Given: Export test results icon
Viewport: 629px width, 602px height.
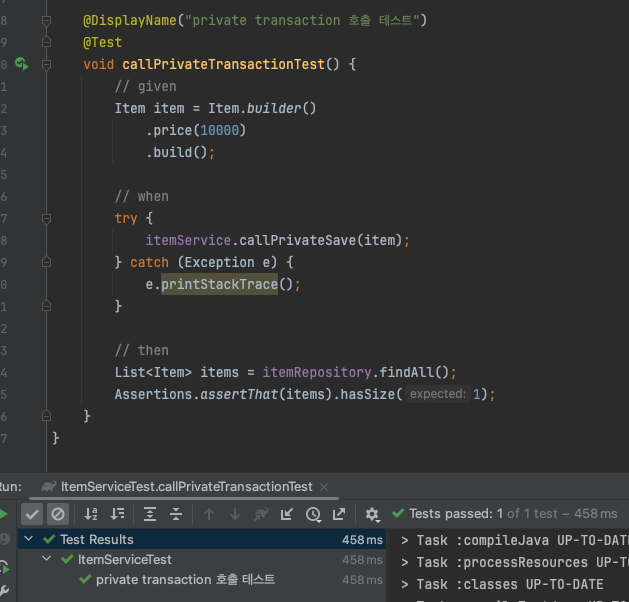Looking at the screenshot, I should tap(339, 514).
